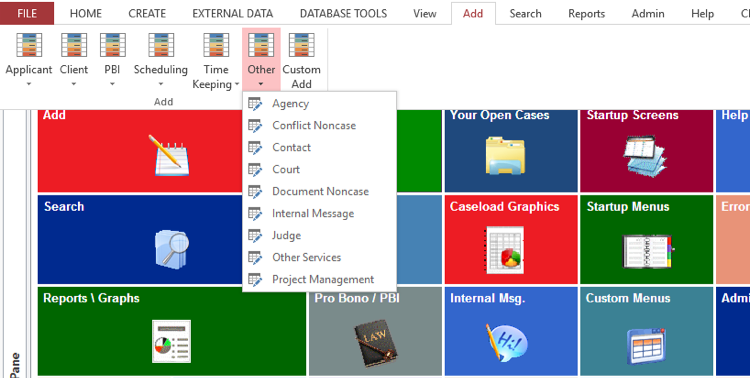Expand the Applicant dropdown arrow

coord(29,84)
